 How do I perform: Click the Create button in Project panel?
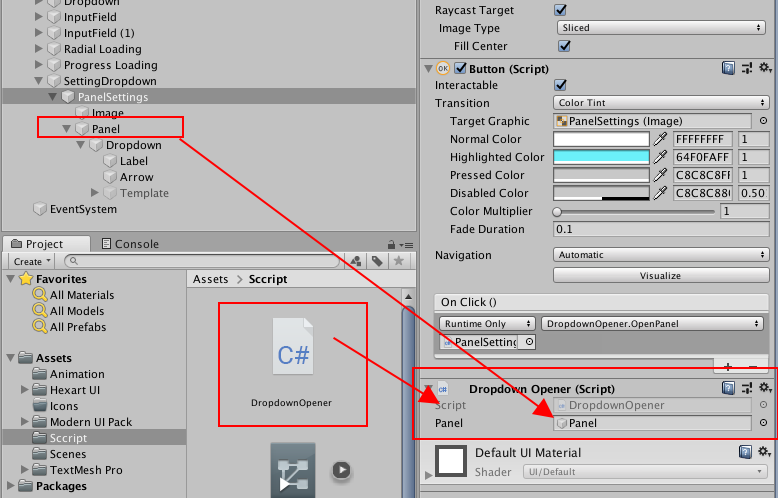tap(30, 261)
